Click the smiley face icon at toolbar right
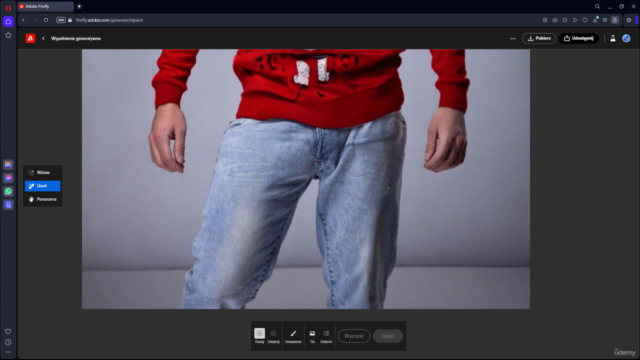This screenshot has width=640, height=360. (629, 20)
